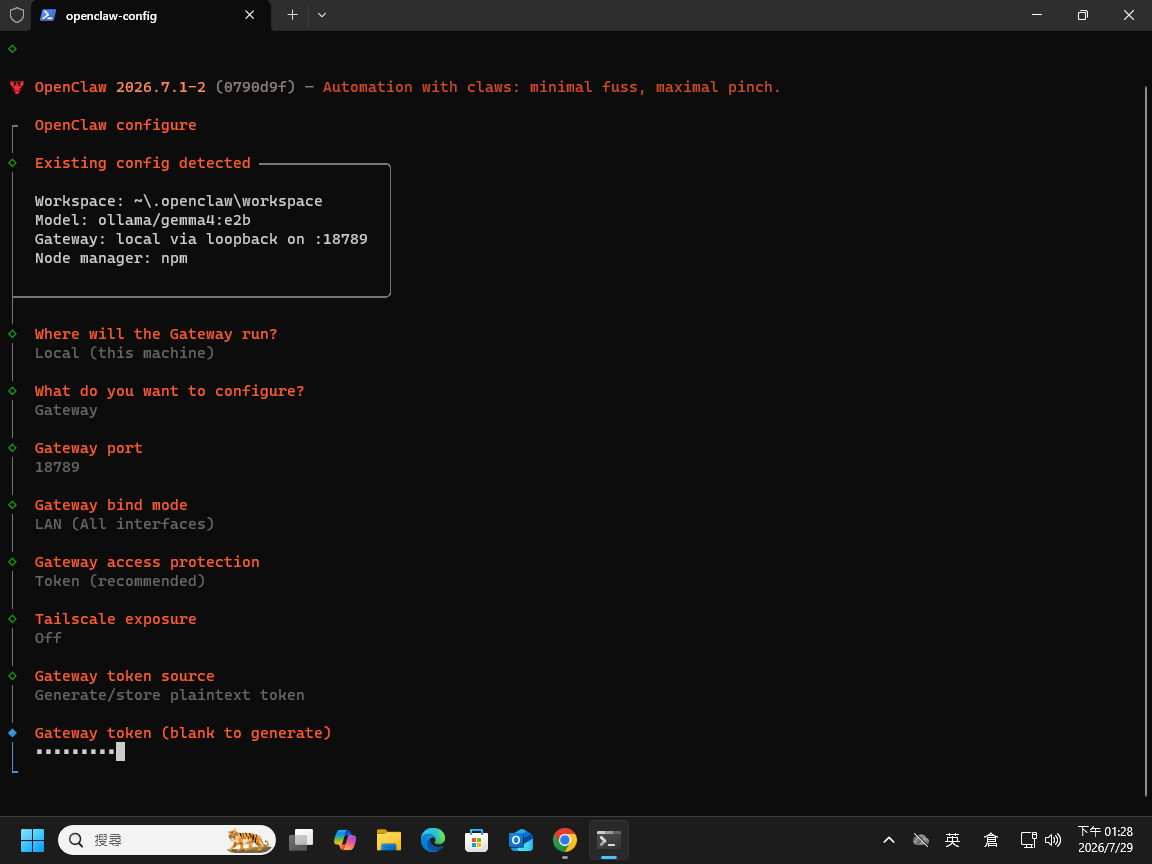Click the shield icon in title bar
The height and width of the screenshot is (864, 1152).
pyautogui.click(x=16, y=15)
